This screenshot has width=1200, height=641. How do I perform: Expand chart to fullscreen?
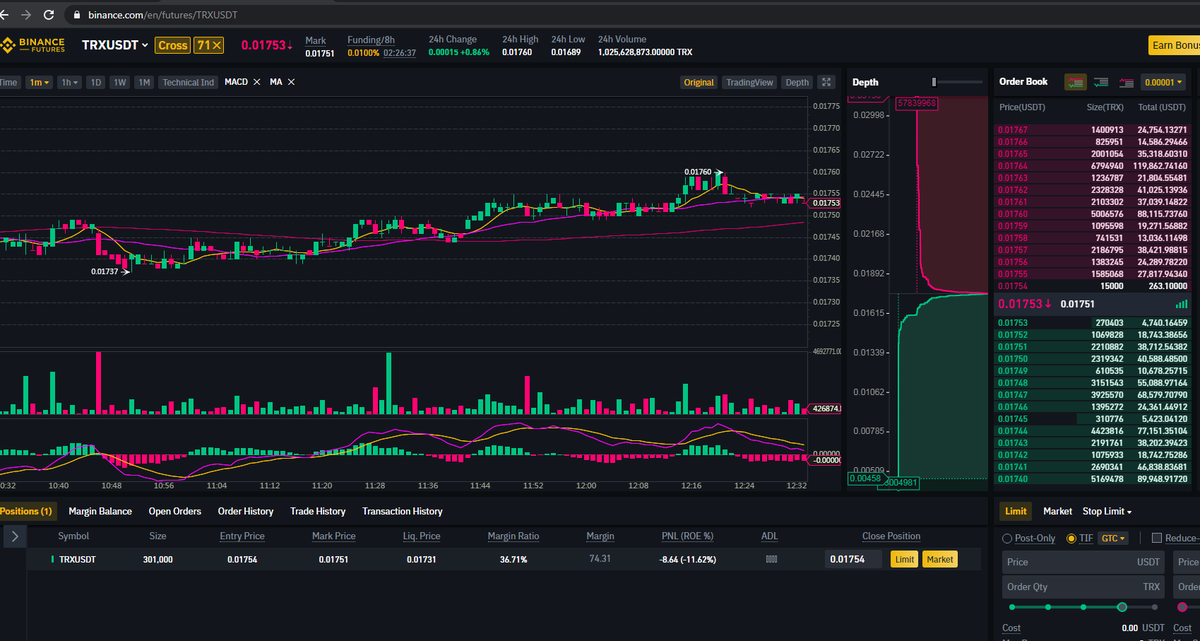(826, 82)
